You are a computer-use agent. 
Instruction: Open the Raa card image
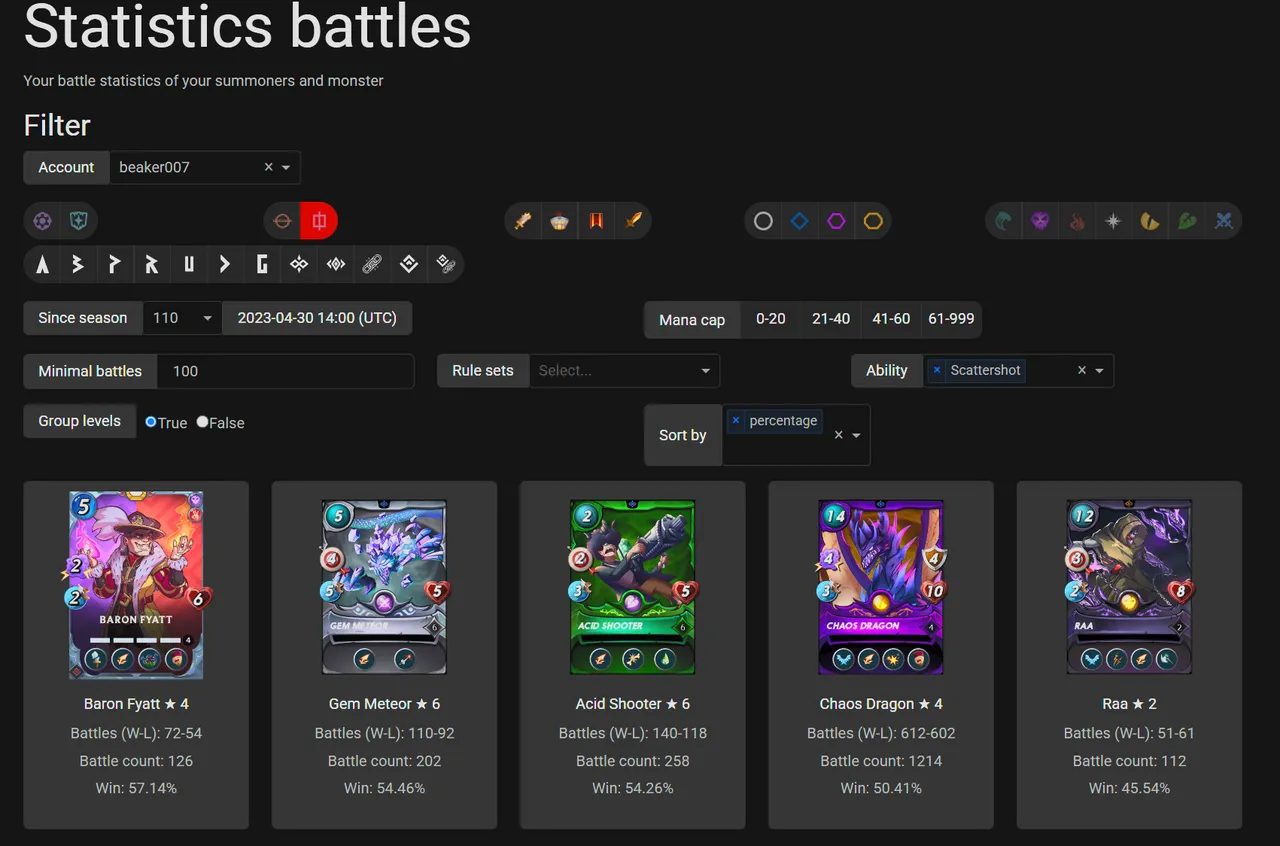pyautogui.click(x=1129, y=588)
